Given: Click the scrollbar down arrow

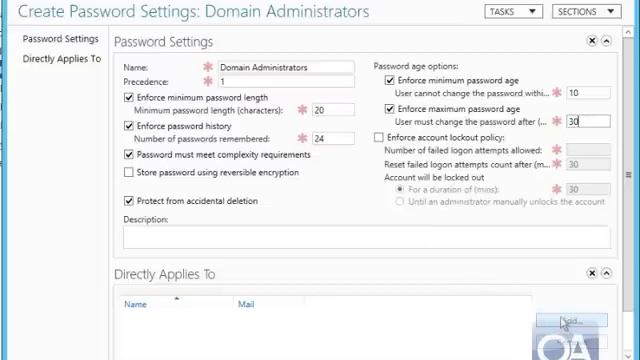Looking at the screenshot, I should tap(628, 356).
